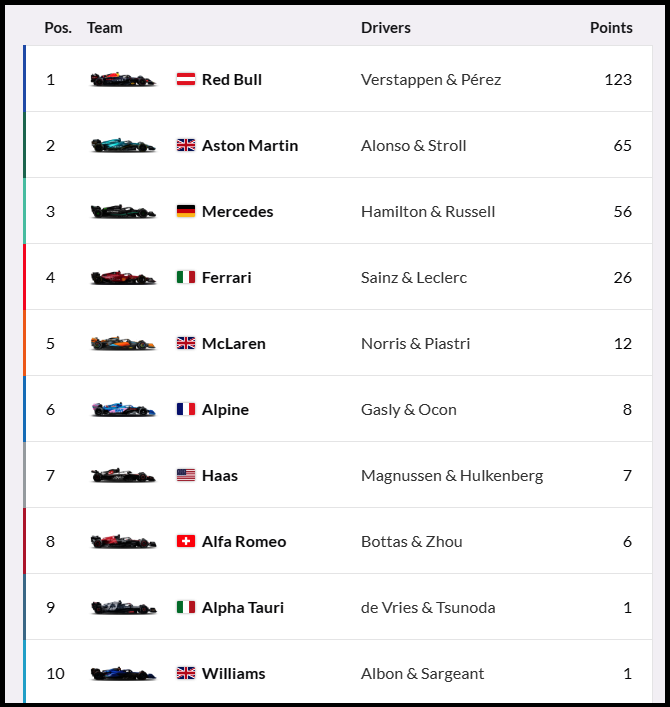Click the French flag next to Alpine
670x707 pixels.
tap(186, 409)
